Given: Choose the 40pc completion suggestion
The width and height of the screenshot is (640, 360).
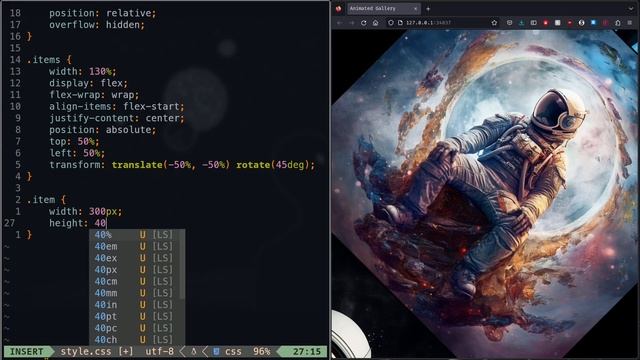Looking at the screenshot, I should click(x=137, y=328).
